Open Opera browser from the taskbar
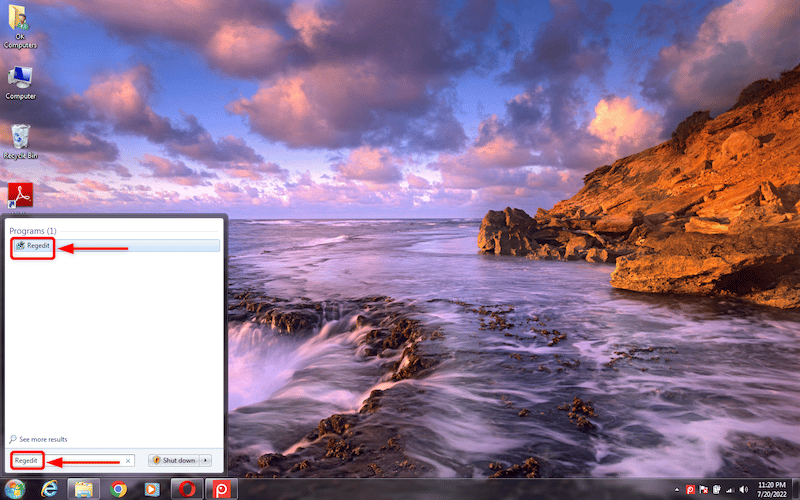Screen dimensions: 800x500 click(185, 489)
